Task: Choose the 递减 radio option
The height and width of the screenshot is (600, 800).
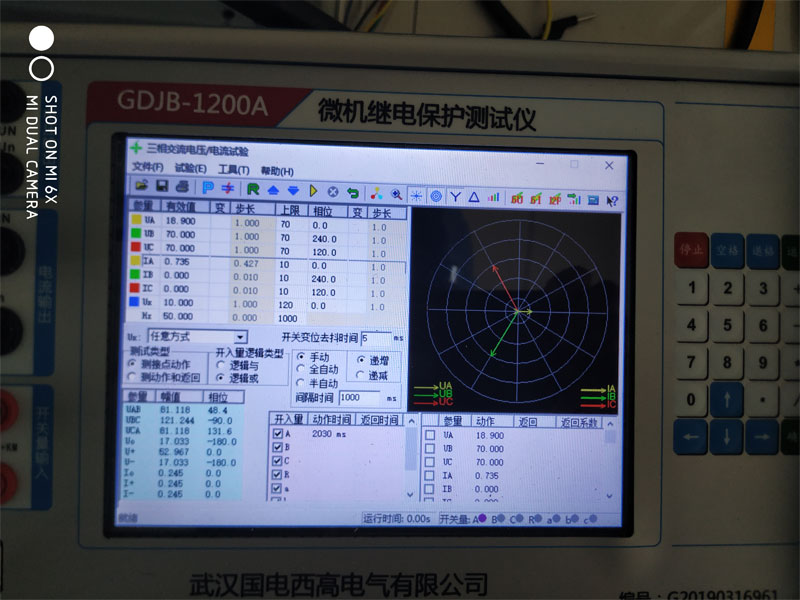Action: (x=361, y=375)
